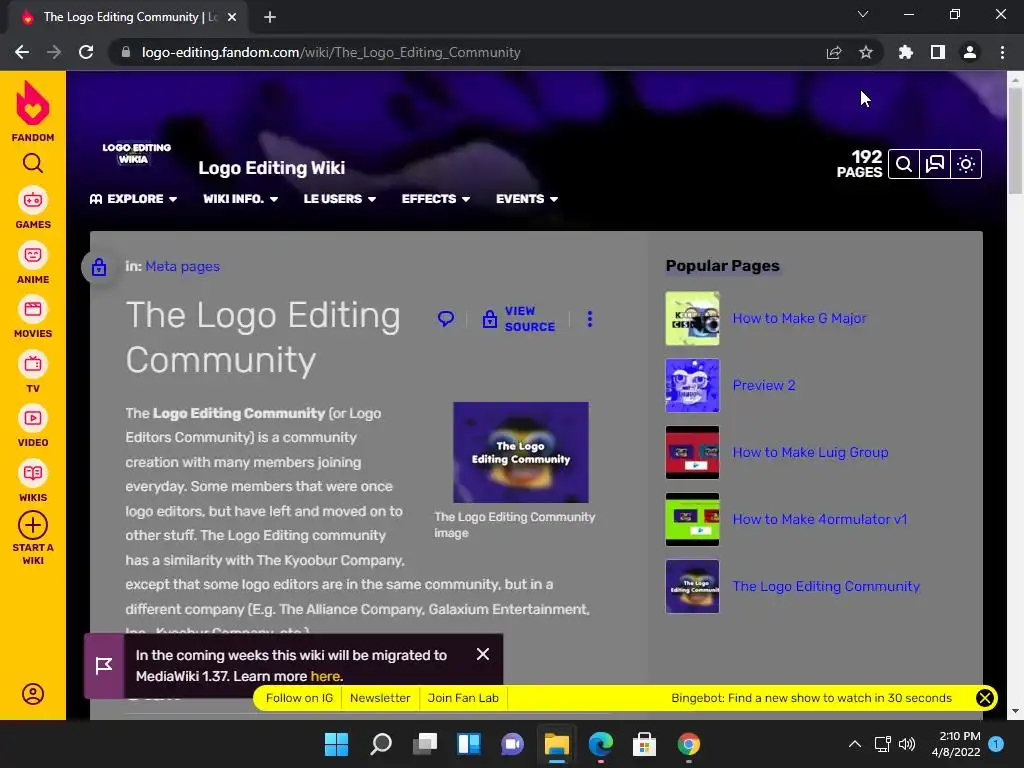Click the wiki search magnifier button
Screen dimensions: 1024x768
pyautogui.click(x=904, y=164)
